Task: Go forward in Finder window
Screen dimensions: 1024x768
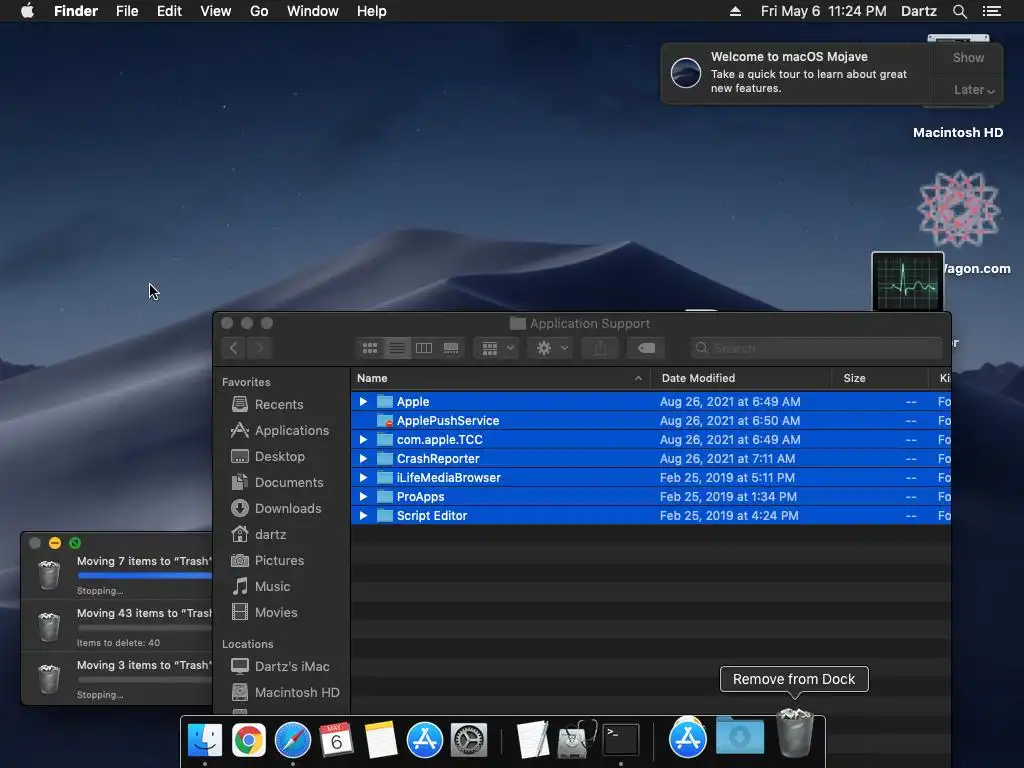Action: click(x=259, y=348)
